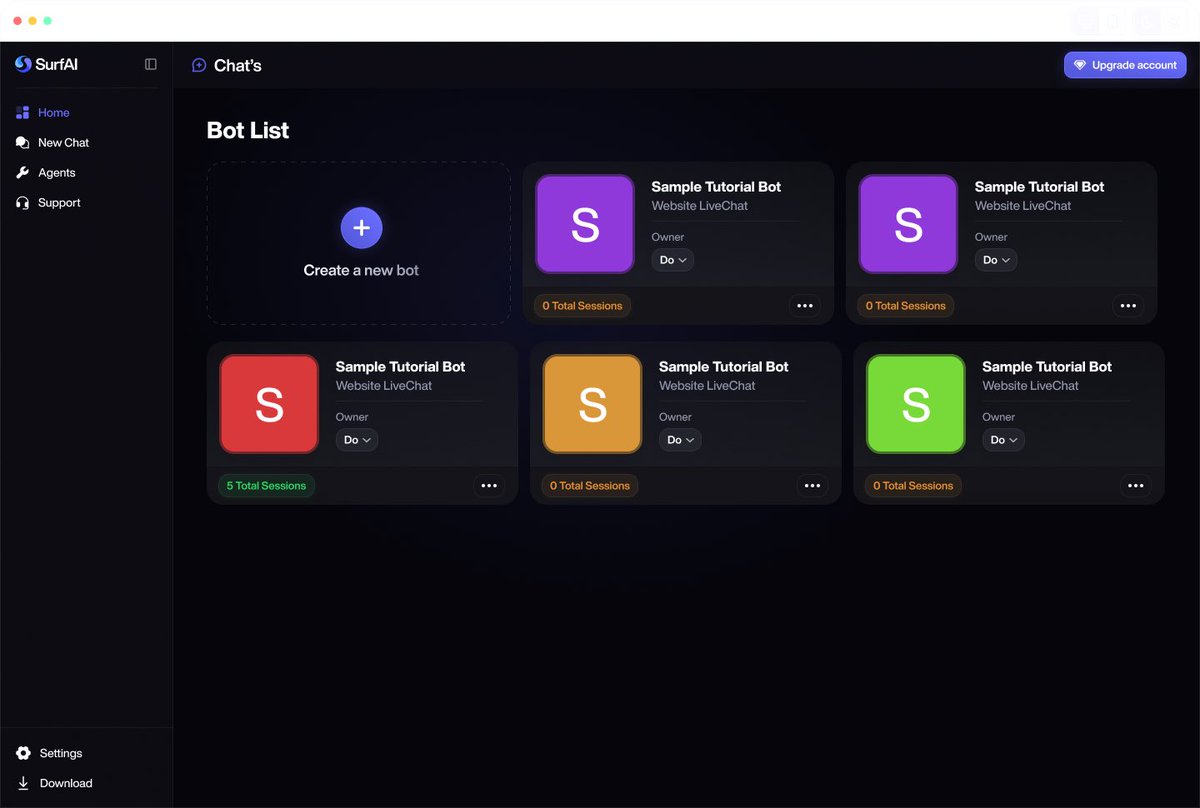
Task: Click the Upgrade account button
Action: tap(1125, 65)
